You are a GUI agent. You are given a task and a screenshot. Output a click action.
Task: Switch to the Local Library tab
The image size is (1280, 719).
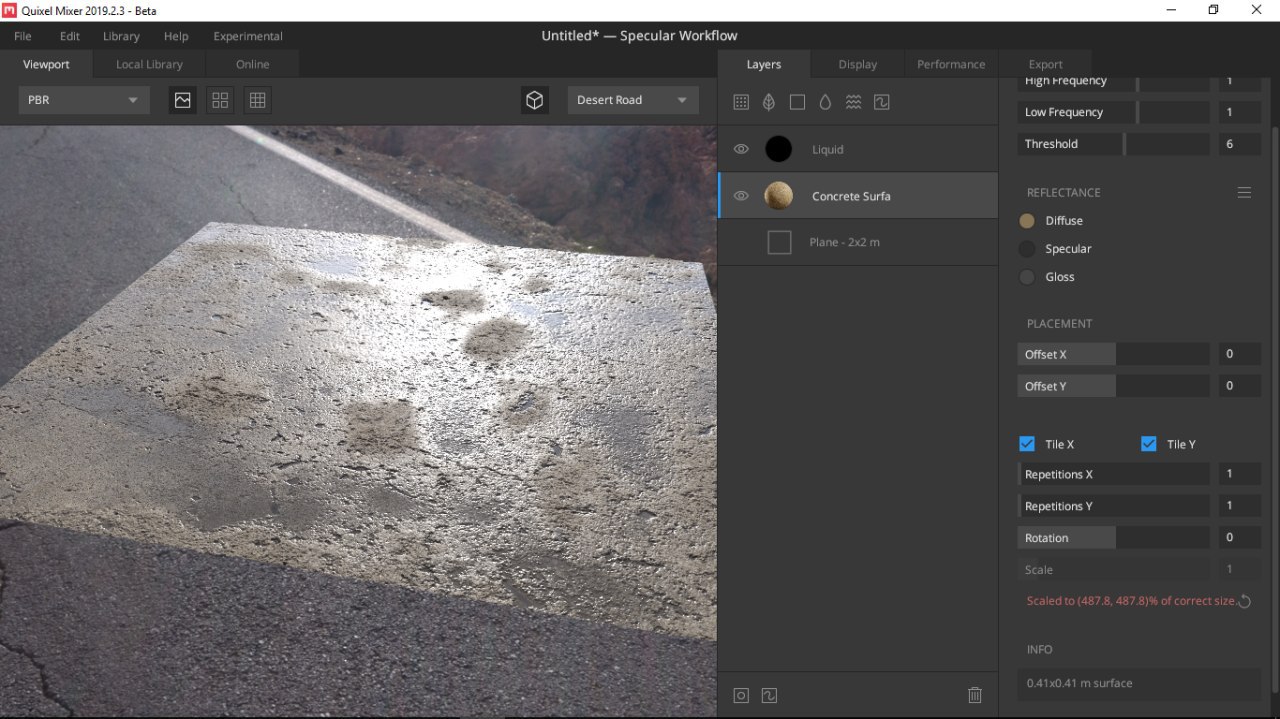click(x=149, y=64)
